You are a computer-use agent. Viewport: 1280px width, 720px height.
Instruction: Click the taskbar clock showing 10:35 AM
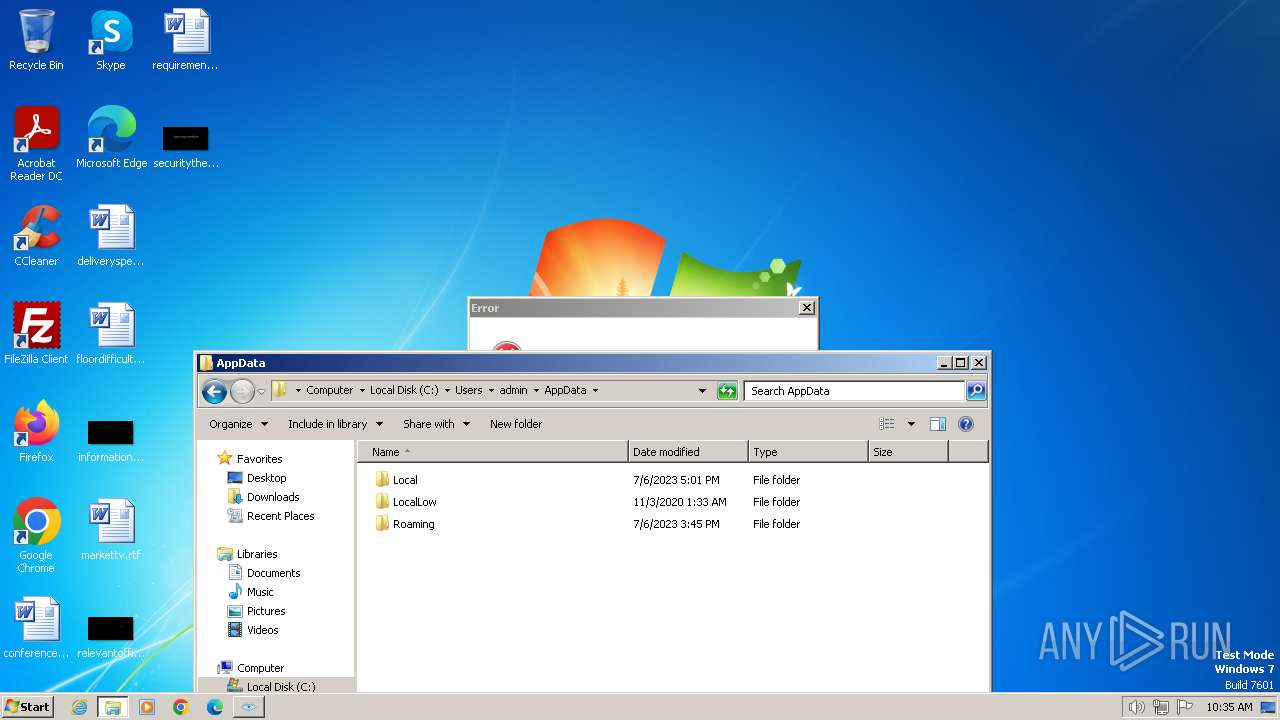[1229, 707]
